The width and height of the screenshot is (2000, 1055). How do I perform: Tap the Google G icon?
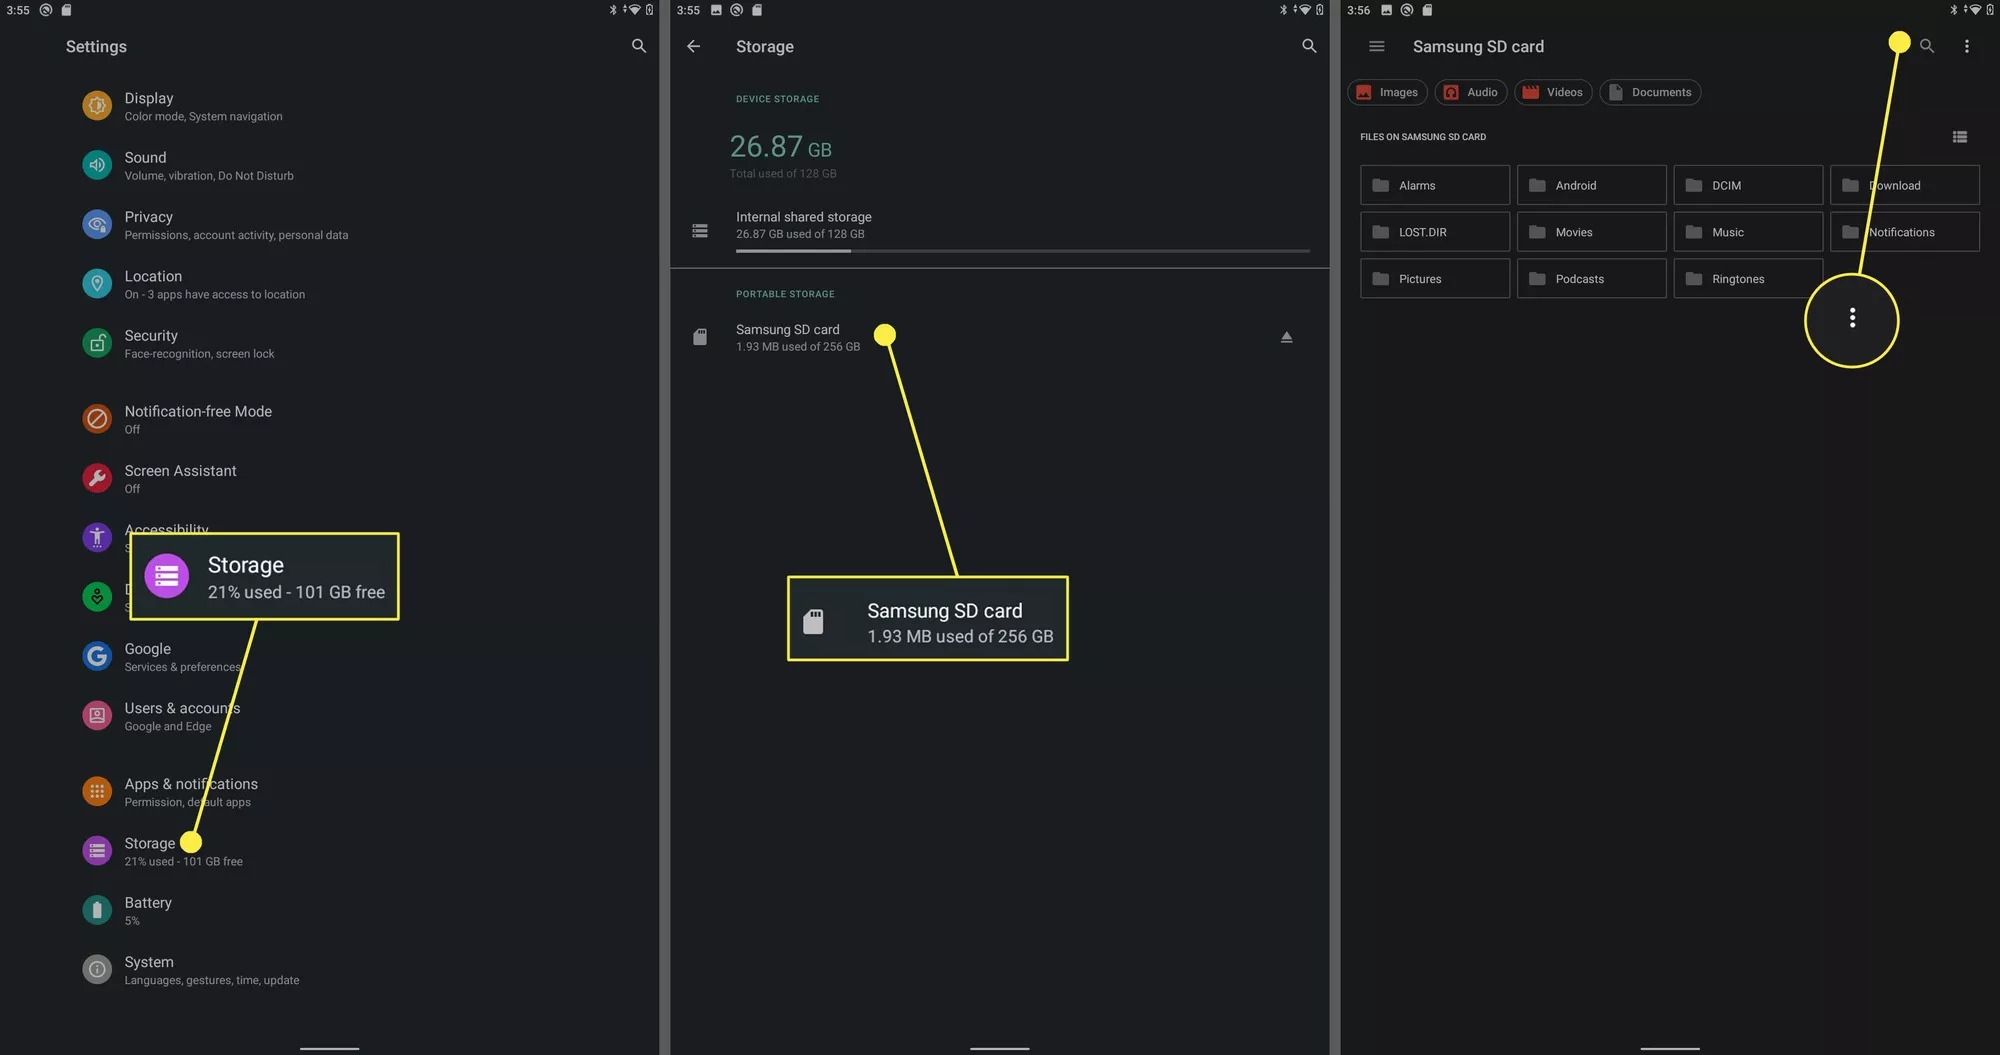coord(97,656)
